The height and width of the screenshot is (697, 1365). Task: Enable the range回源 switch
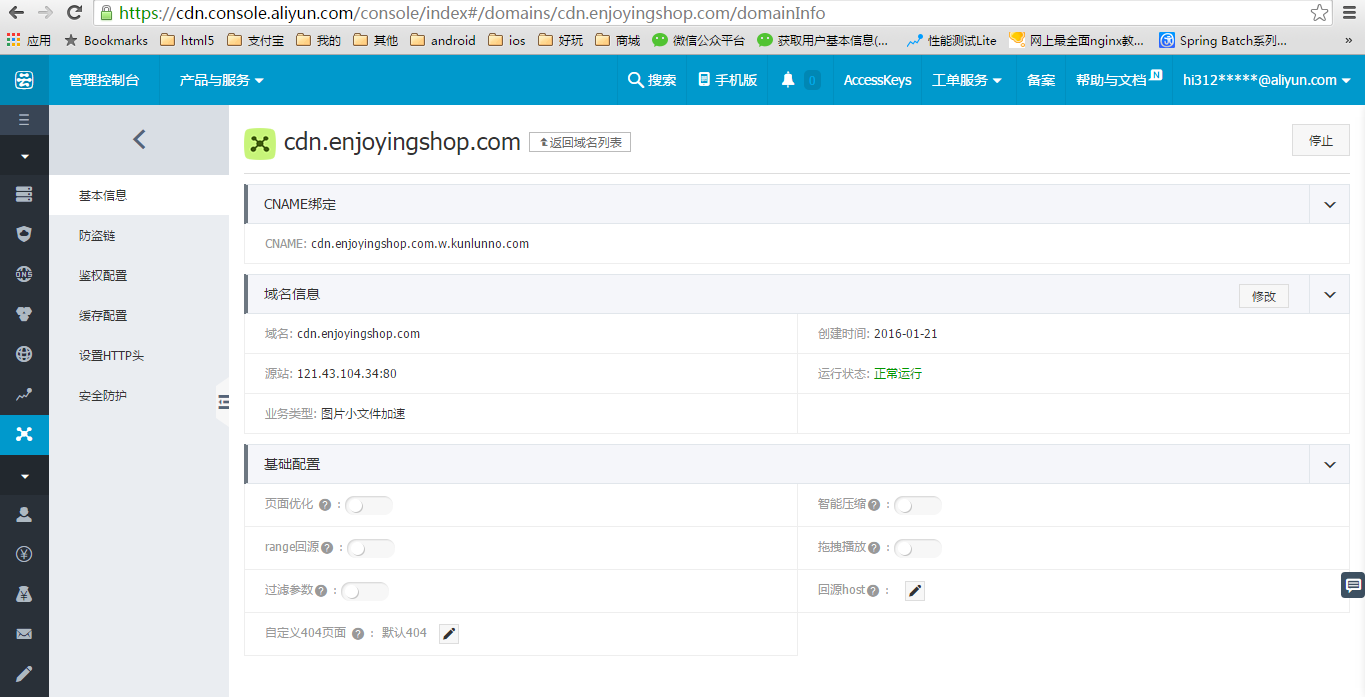click(371, 548)
